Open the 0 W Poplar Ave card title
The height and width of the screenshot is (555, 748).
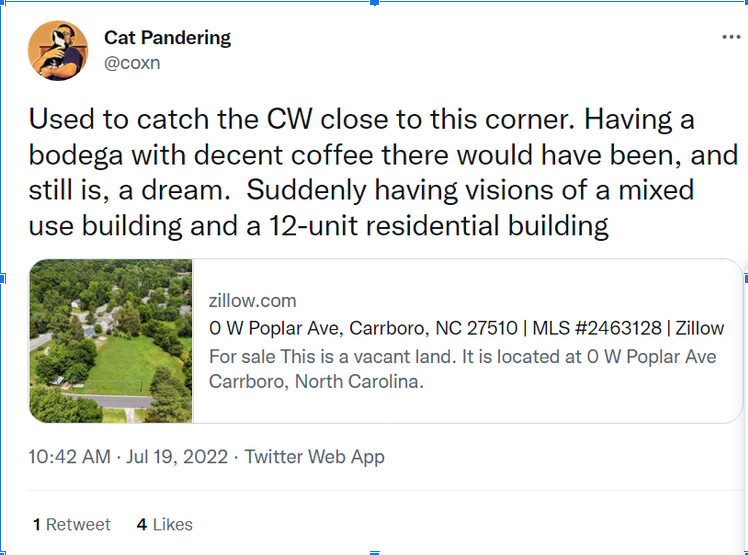(466, 328)
